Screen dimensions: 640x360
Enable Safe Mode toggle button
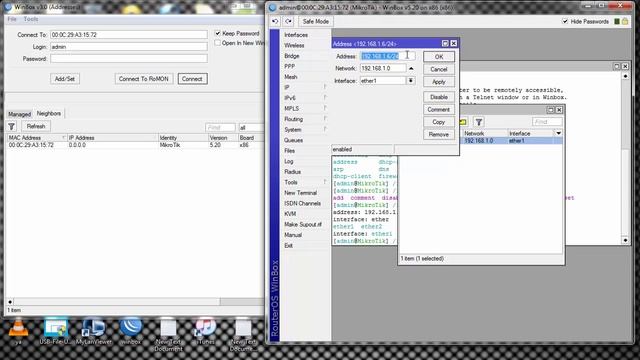click(x=316, y=21)
